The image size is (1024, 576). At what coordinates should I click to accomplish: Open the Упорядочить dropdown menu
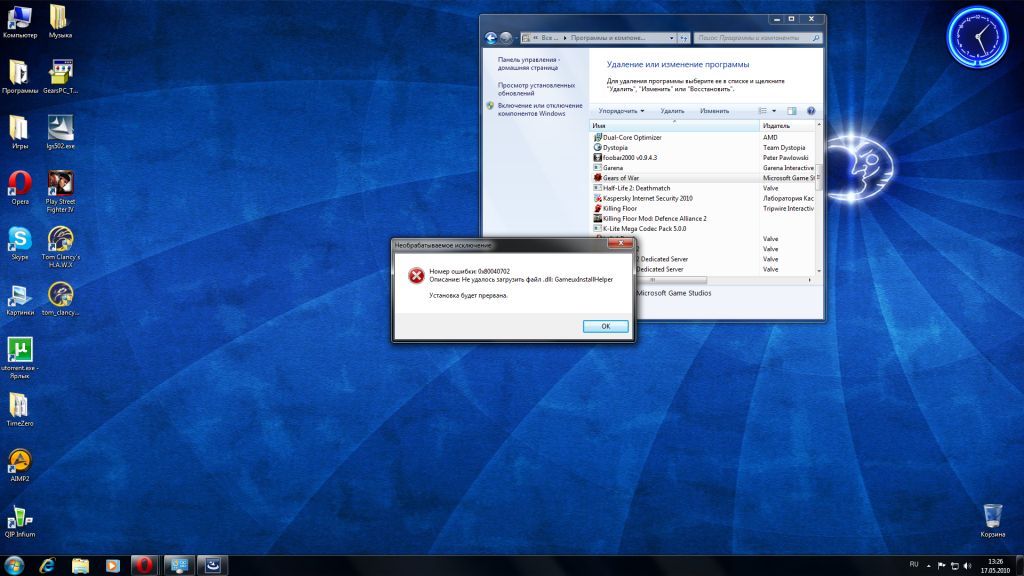coord(621,111)
